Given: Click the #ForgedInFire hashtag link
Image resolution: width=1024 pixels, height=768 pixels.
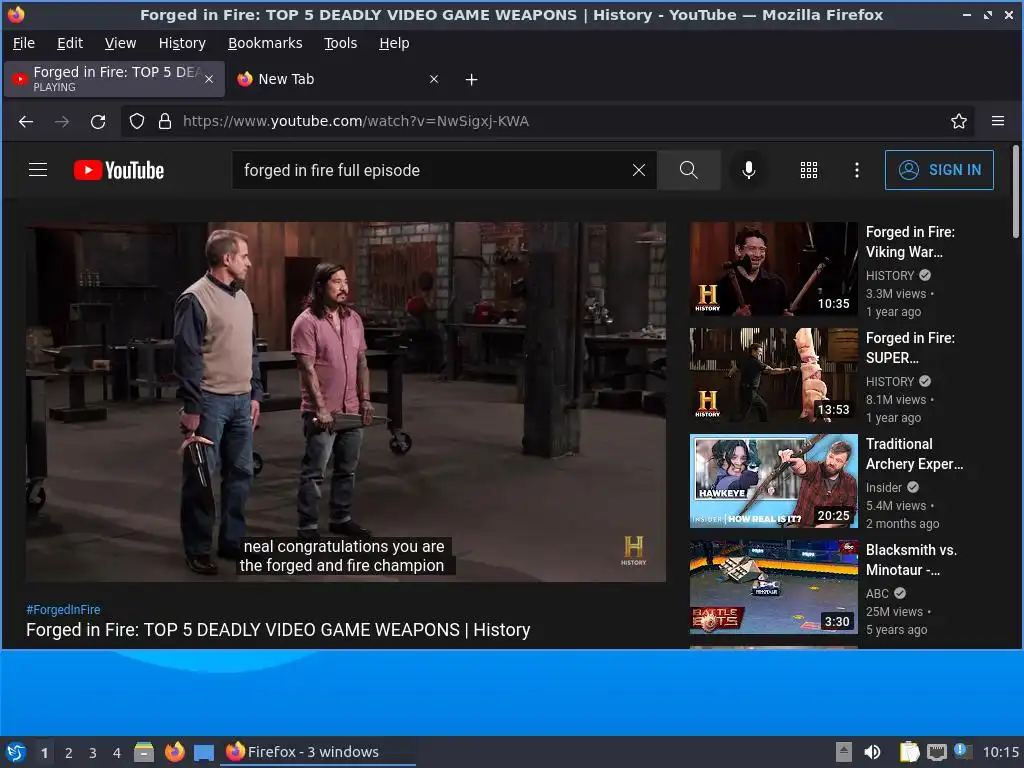Looking at the screenshot, I should click(x=63, y=609).
